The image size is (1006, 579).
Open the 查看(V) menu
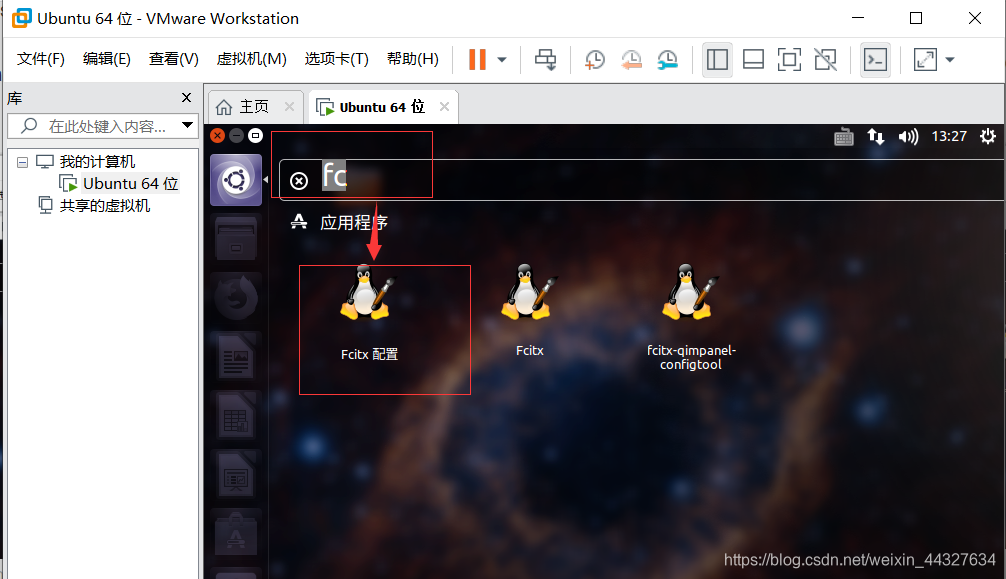pyautogui.click(x=173, y=59)
